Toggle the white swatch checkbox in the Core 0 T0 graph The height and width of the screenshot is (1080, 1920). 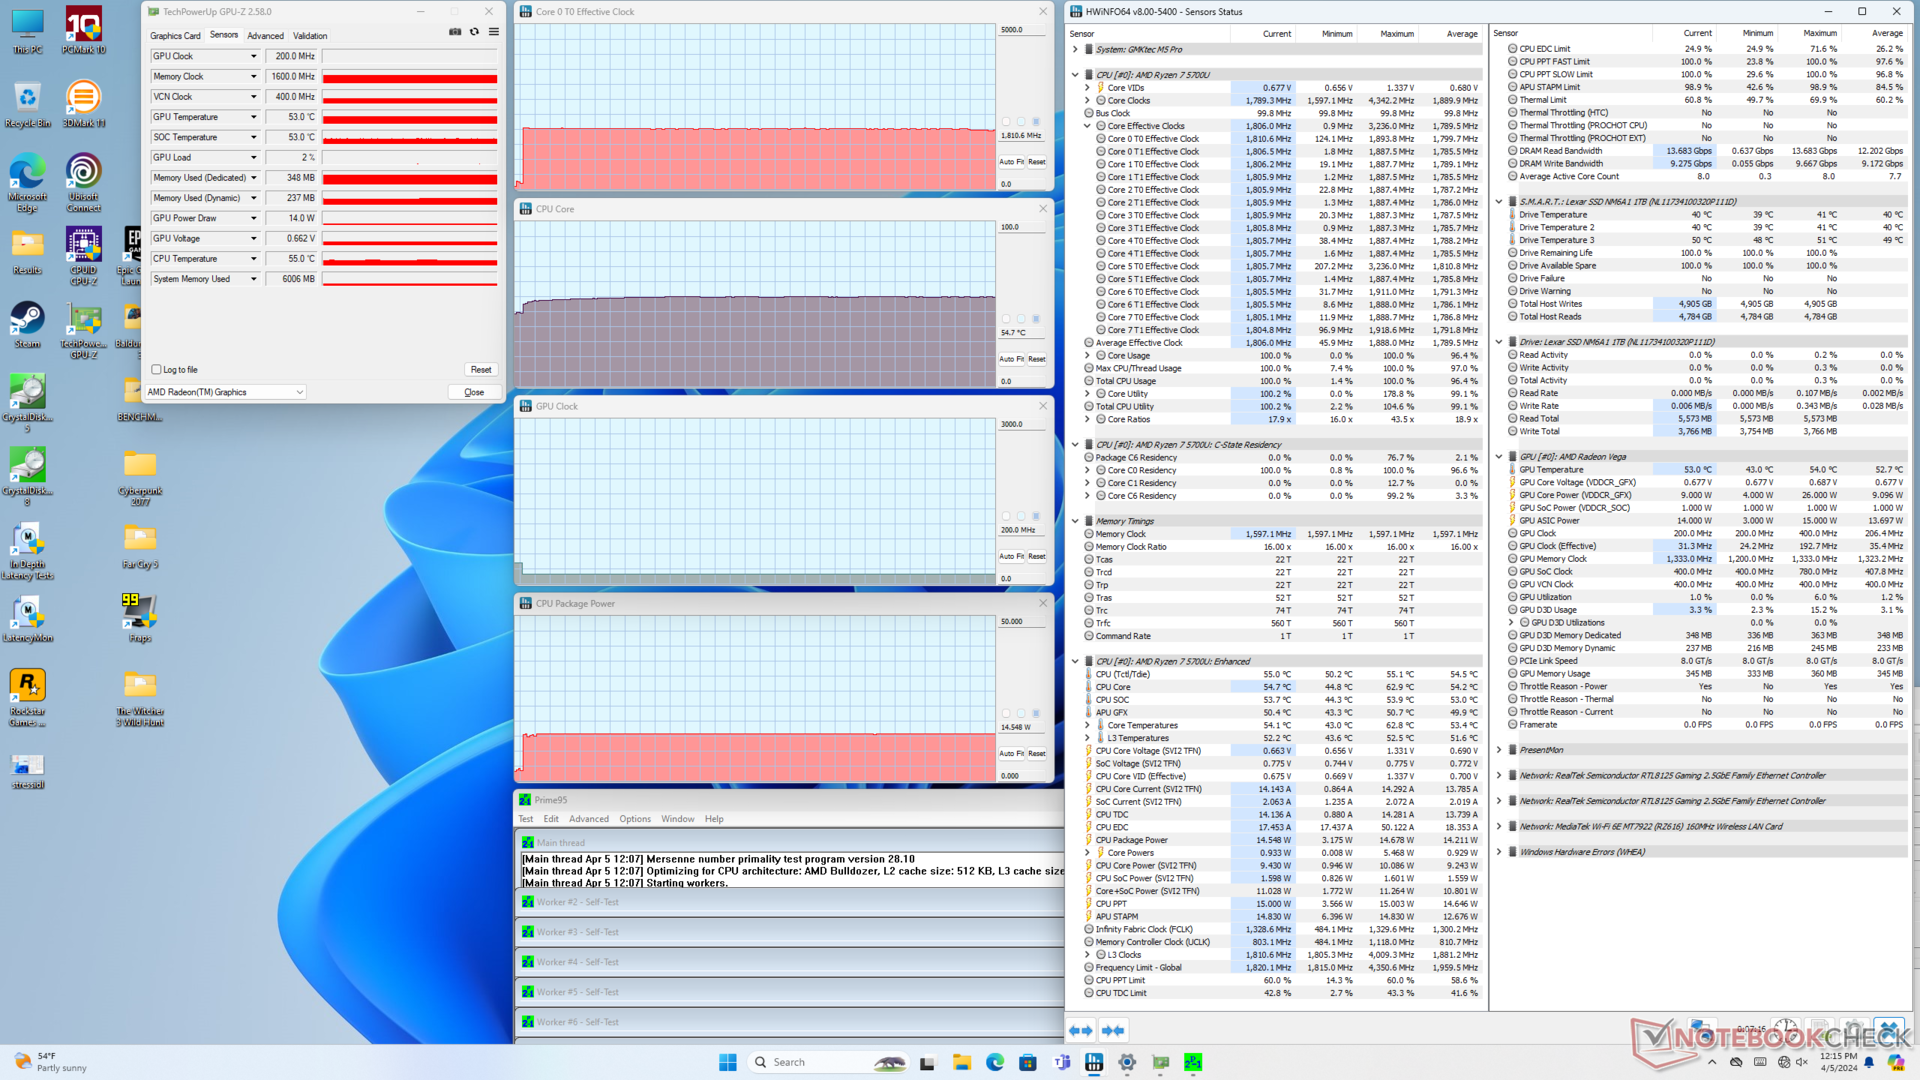1006,122
